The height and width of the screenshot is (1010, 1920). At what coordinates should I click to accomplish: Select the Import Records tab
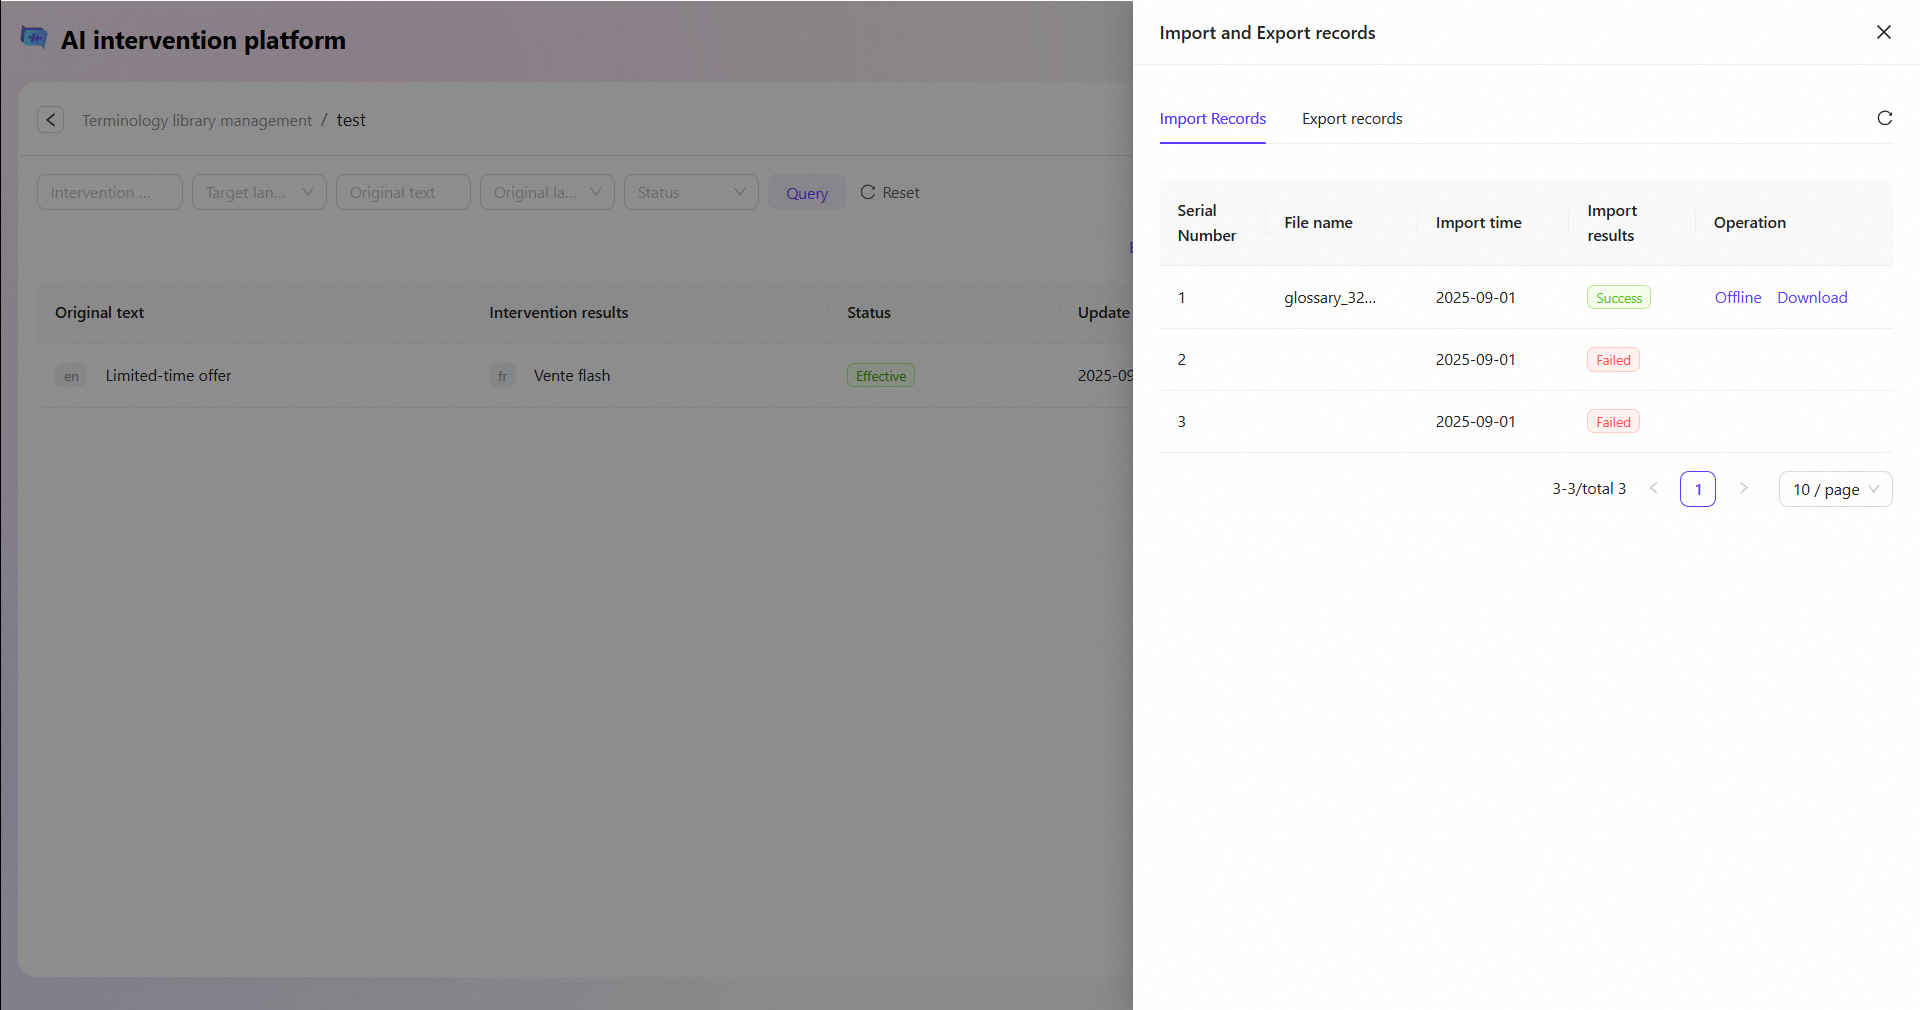click(1212, 119)
